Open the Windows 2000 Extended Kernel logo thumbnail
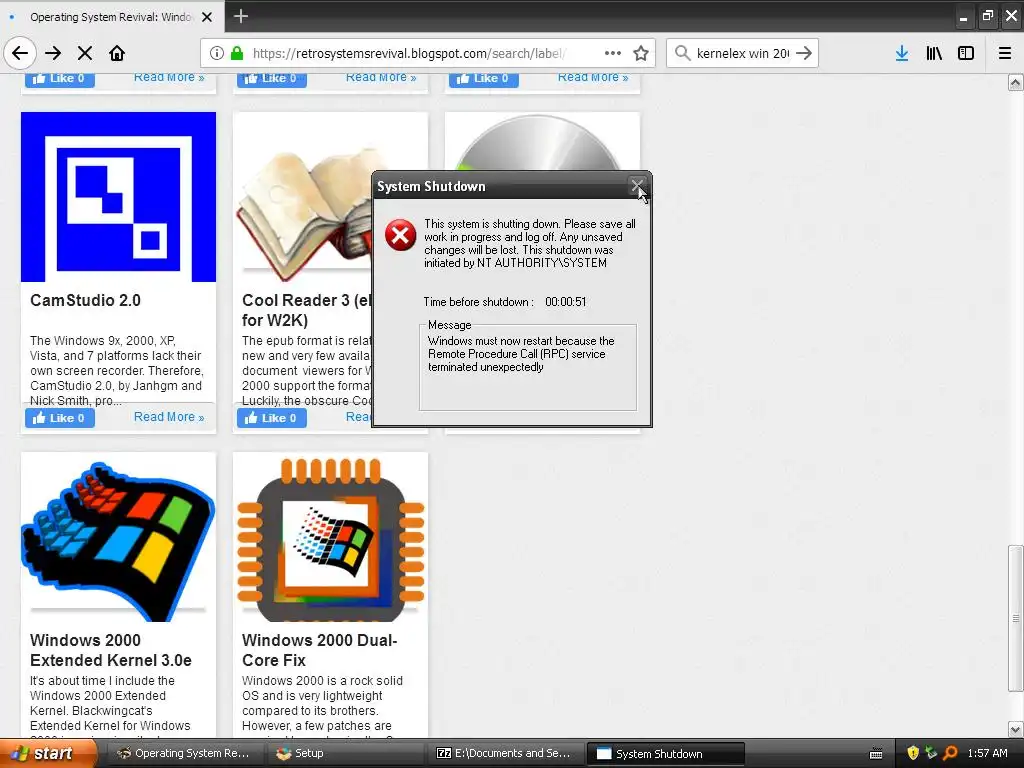This screenshot has width=1024, height=768. (x=118, y=537)
